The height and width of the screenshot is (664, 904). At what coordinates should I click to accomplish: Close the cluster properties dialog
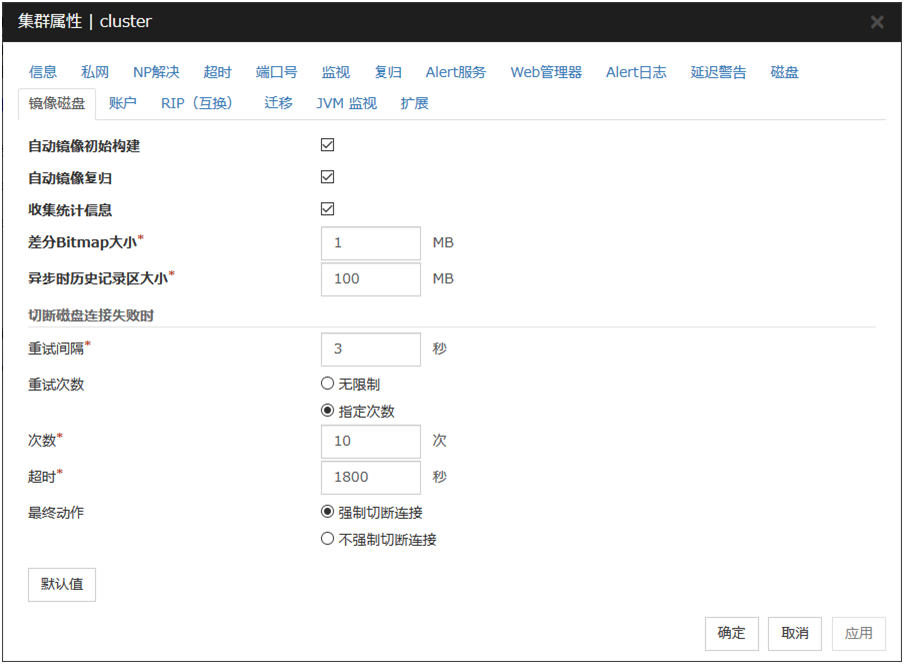point(876,22)
